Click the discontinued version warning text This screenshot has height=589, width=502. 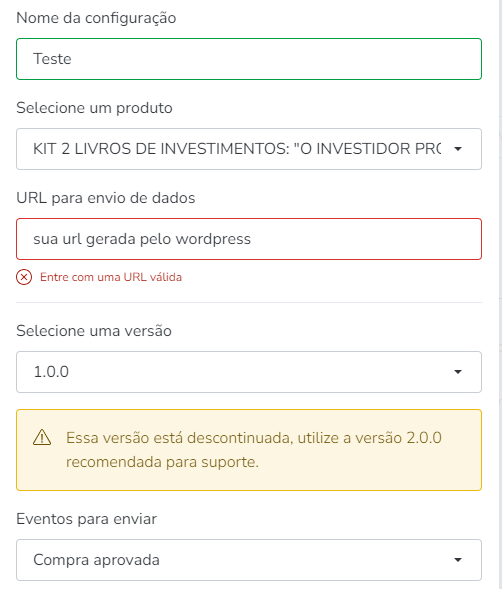coord(254,450)
